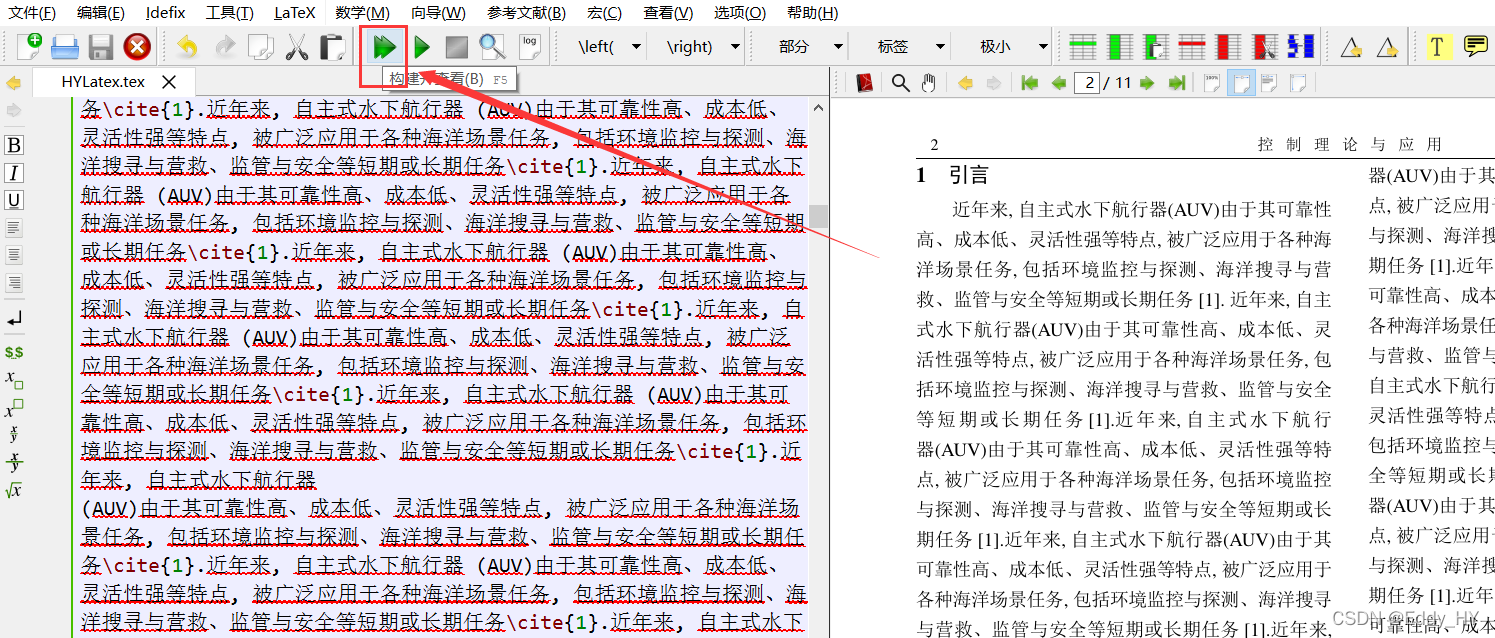This screenshot has width=1495, height=638.
Task: Go to the next PDF page
Action: [x=1147, y=83]
